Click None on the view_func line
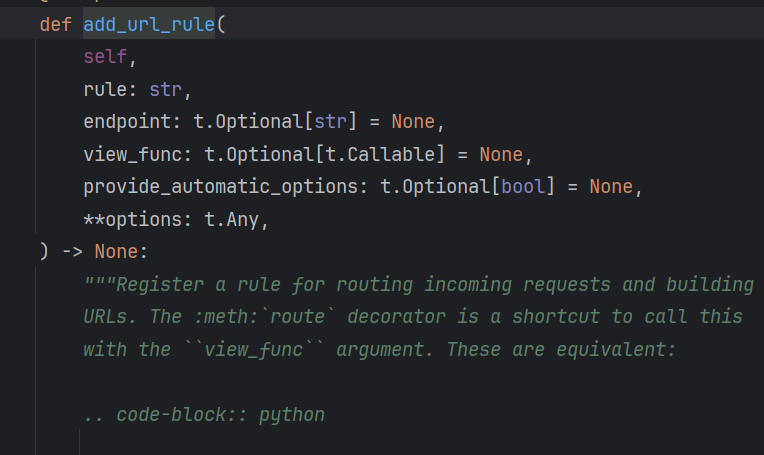Image resolution: width=764 pixels, height=455 pixels. tap(501, 154)
